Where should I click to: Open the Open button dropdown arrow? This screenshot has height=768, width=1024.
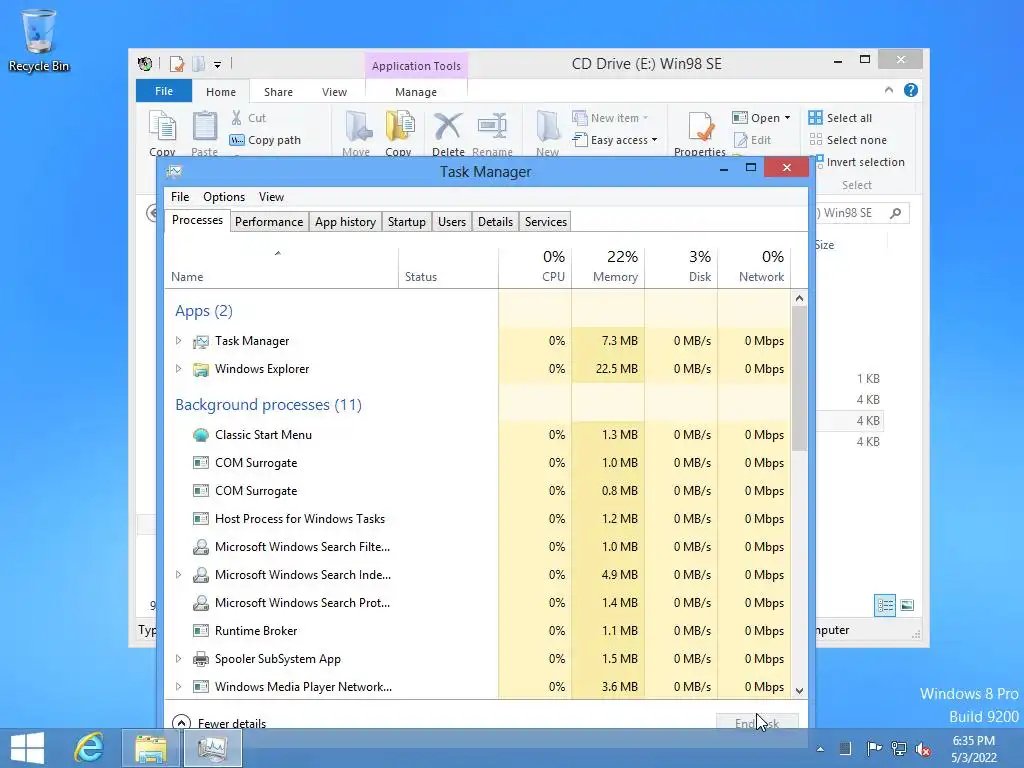(788, 118)
